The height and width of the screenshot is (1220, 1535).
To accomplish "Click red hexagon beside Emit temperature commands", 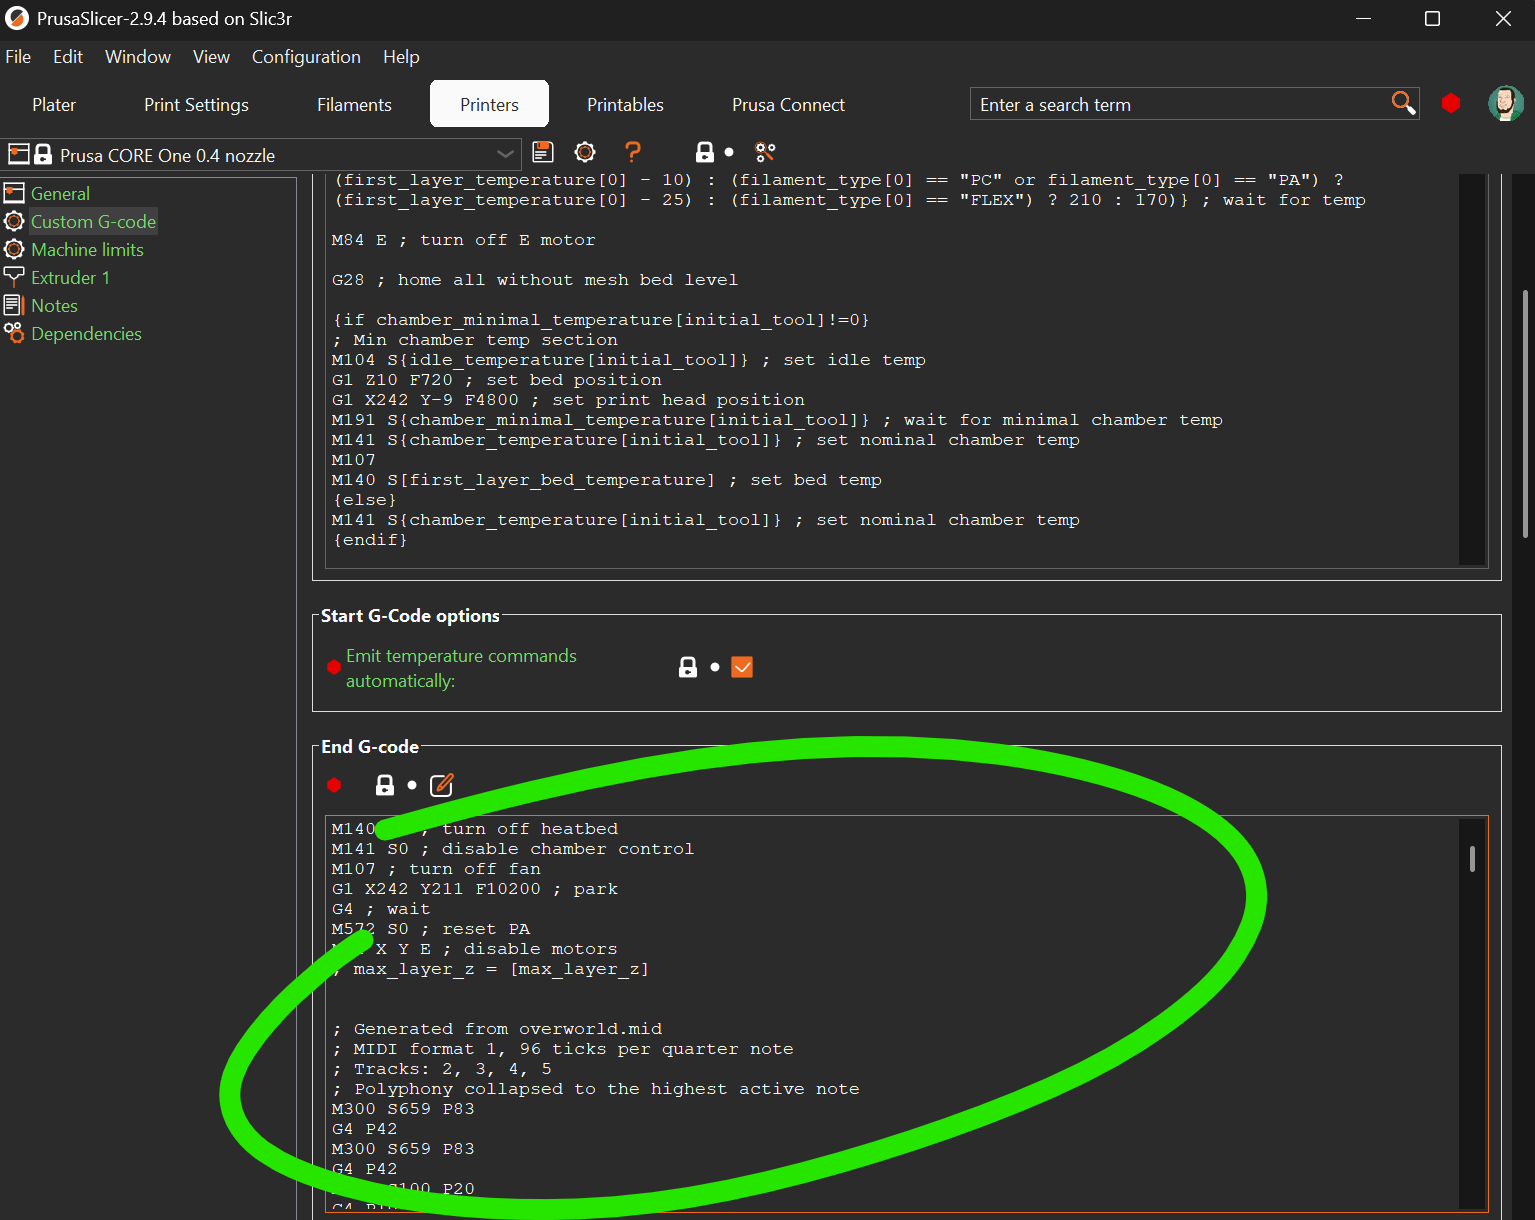I will point(334,667).
